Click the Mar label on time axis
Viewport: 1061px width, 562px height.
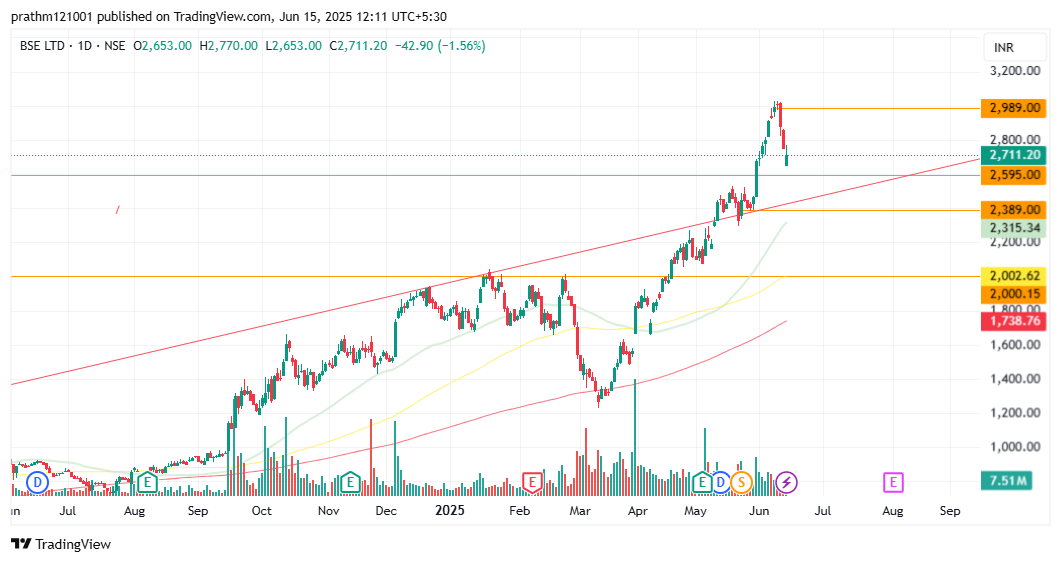click(580, 511)
